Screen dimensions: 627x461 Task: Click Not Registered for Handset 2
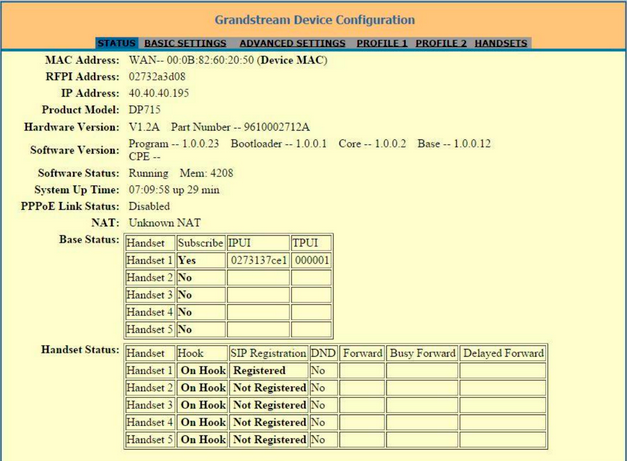pyautogui.click(x=270, y=387)
